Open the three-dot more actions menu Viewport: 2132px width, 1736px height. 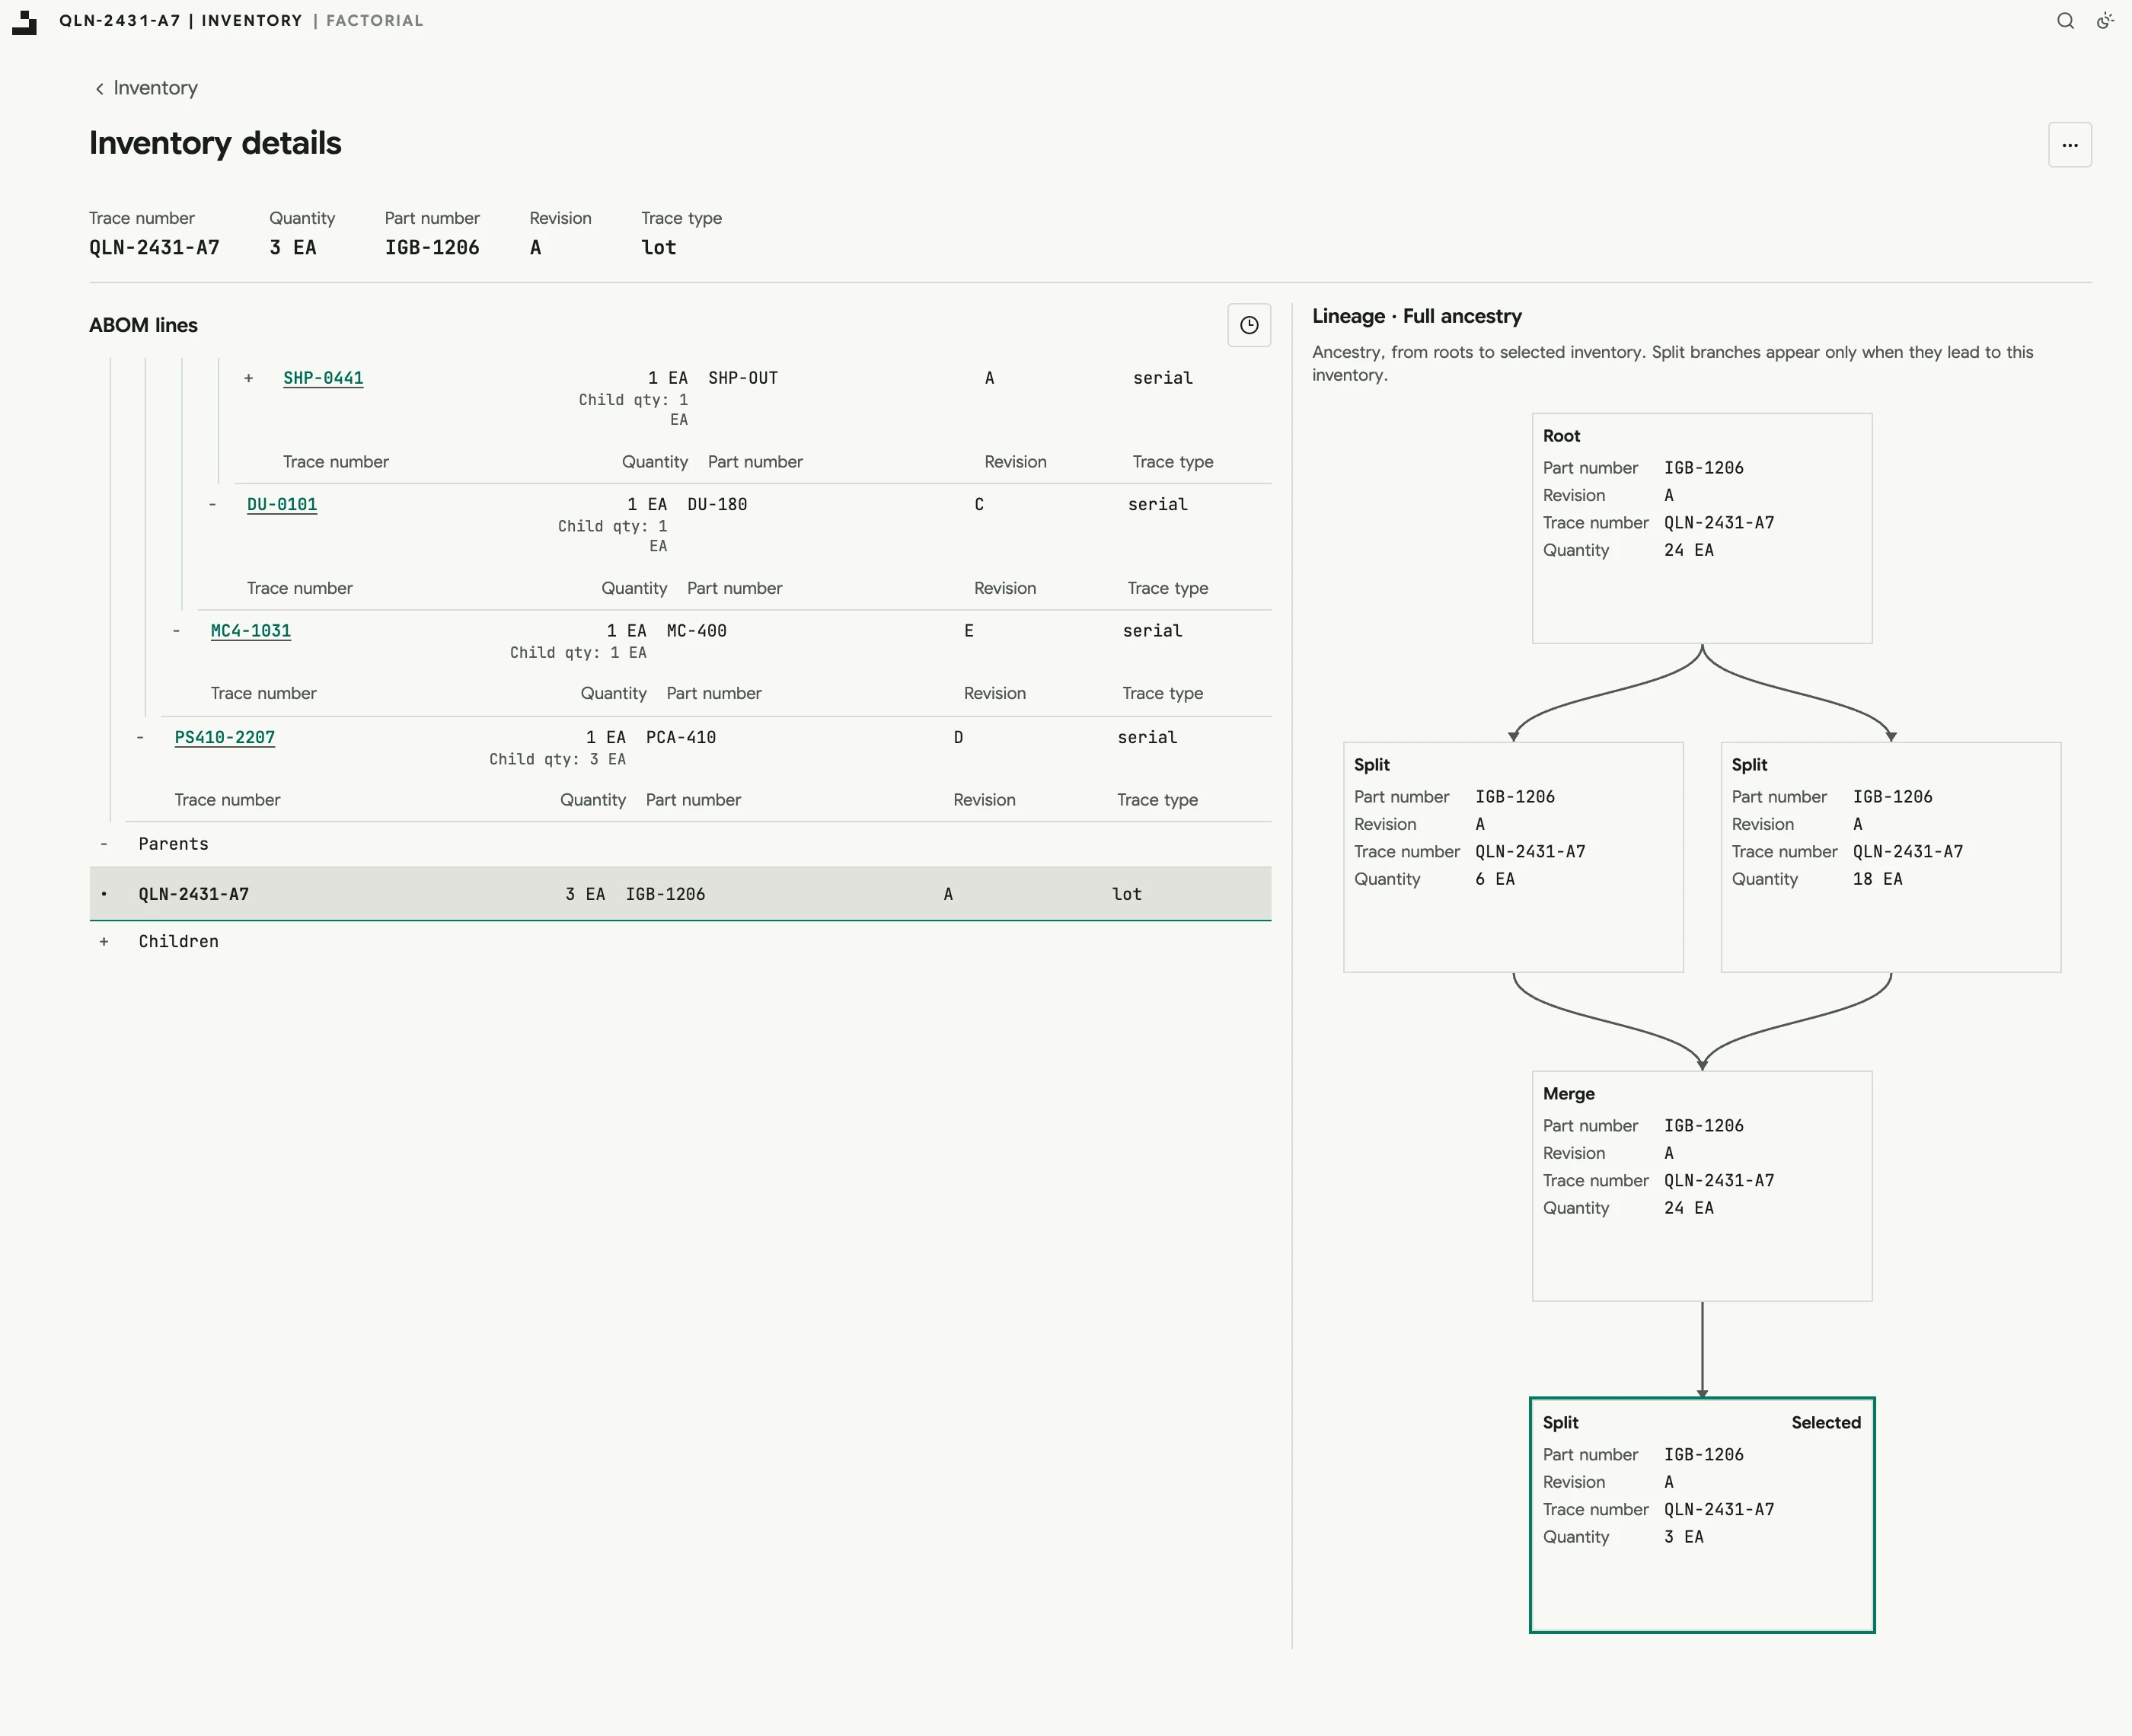2069,145
